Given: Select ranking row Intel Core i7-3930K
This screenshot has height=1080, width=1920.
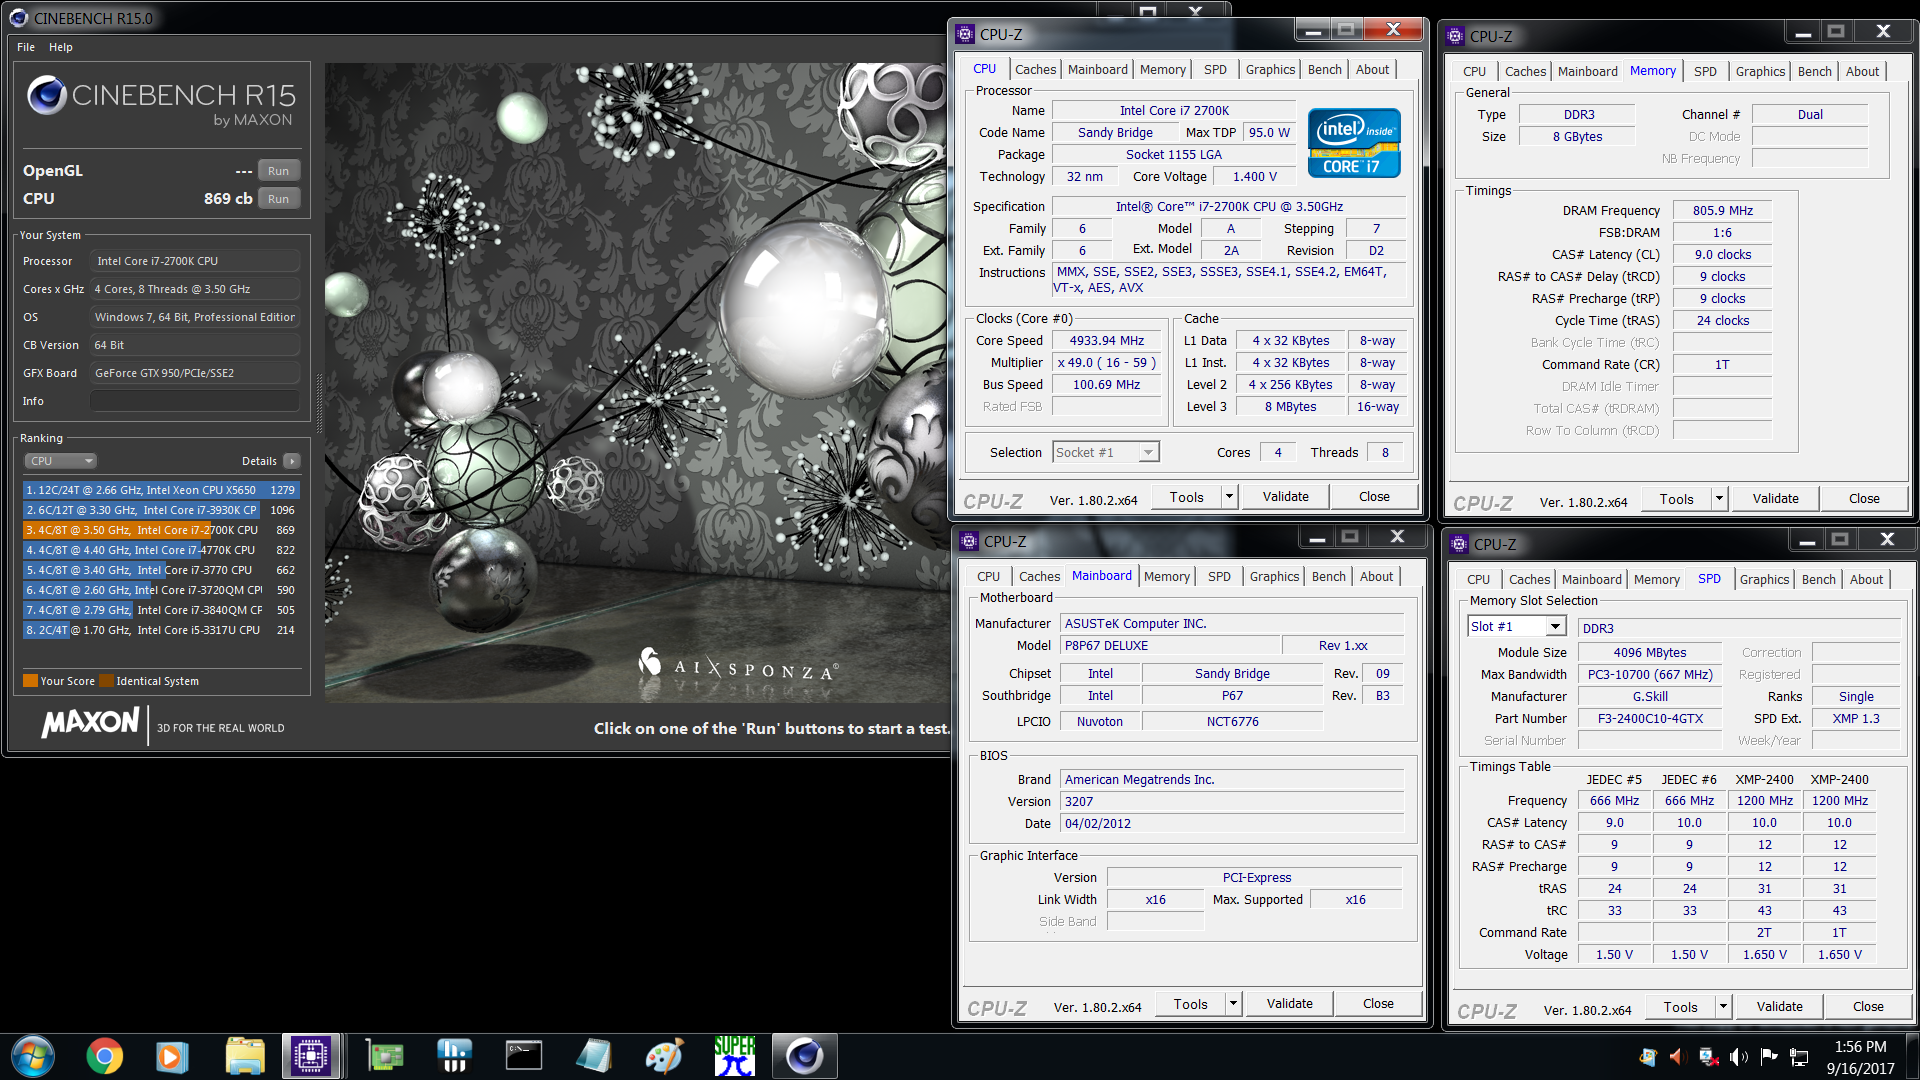Looking at the screenshot, I should pyautogui.click(x=161, y=510).
